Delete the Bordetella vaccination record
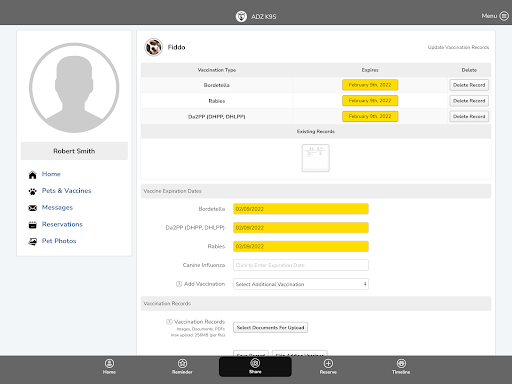 tap(469, 85)
